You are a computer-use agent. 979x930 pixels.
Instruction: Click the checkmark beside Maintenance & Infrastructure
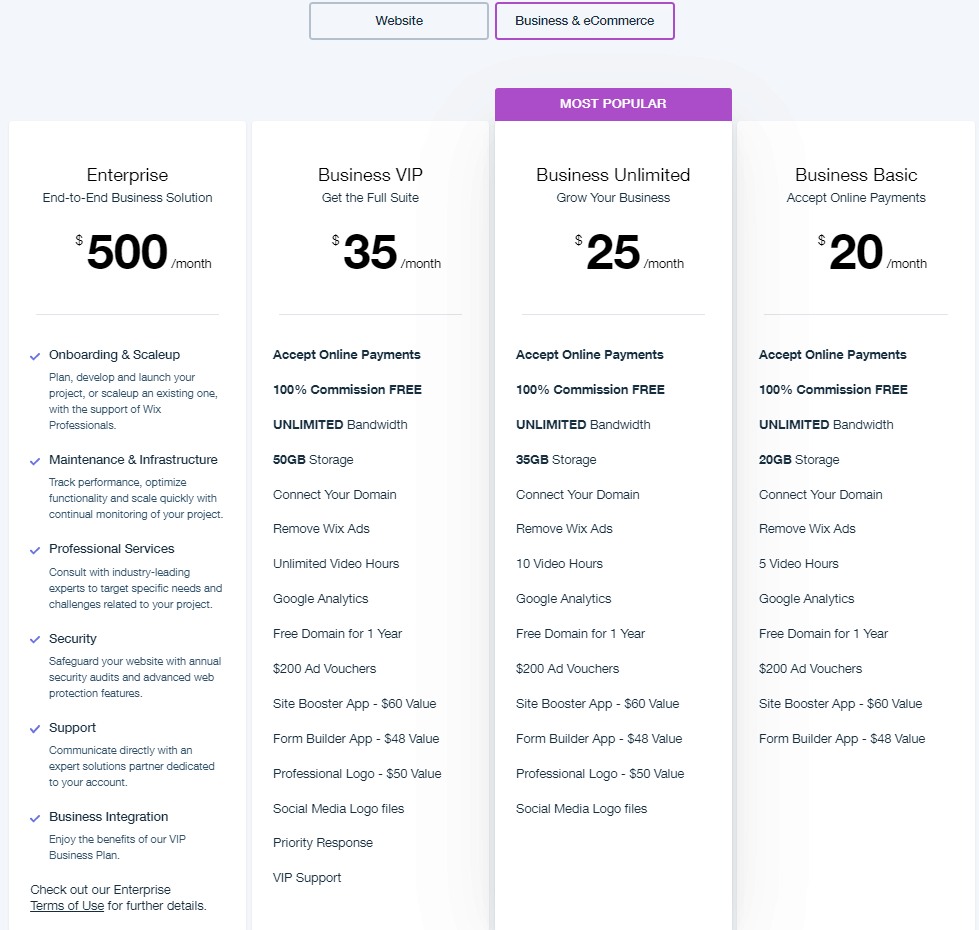pos(35,461)
